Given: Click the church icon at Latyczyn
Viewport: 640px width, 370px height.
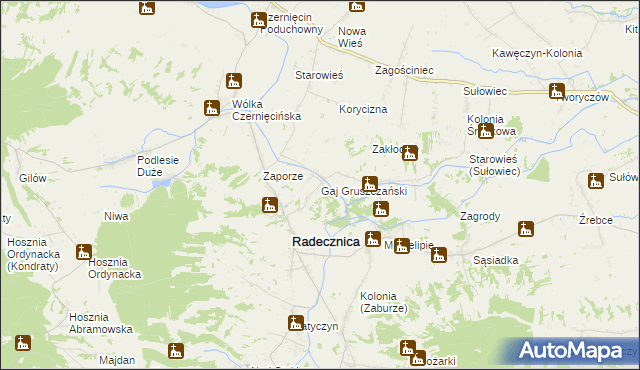Looking at the screenshot, I should 296,323.
